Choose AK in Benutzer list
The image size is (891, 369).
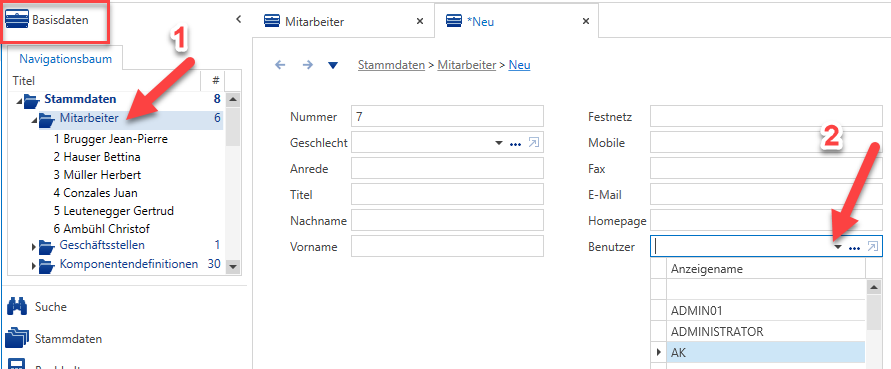[765, 352]
